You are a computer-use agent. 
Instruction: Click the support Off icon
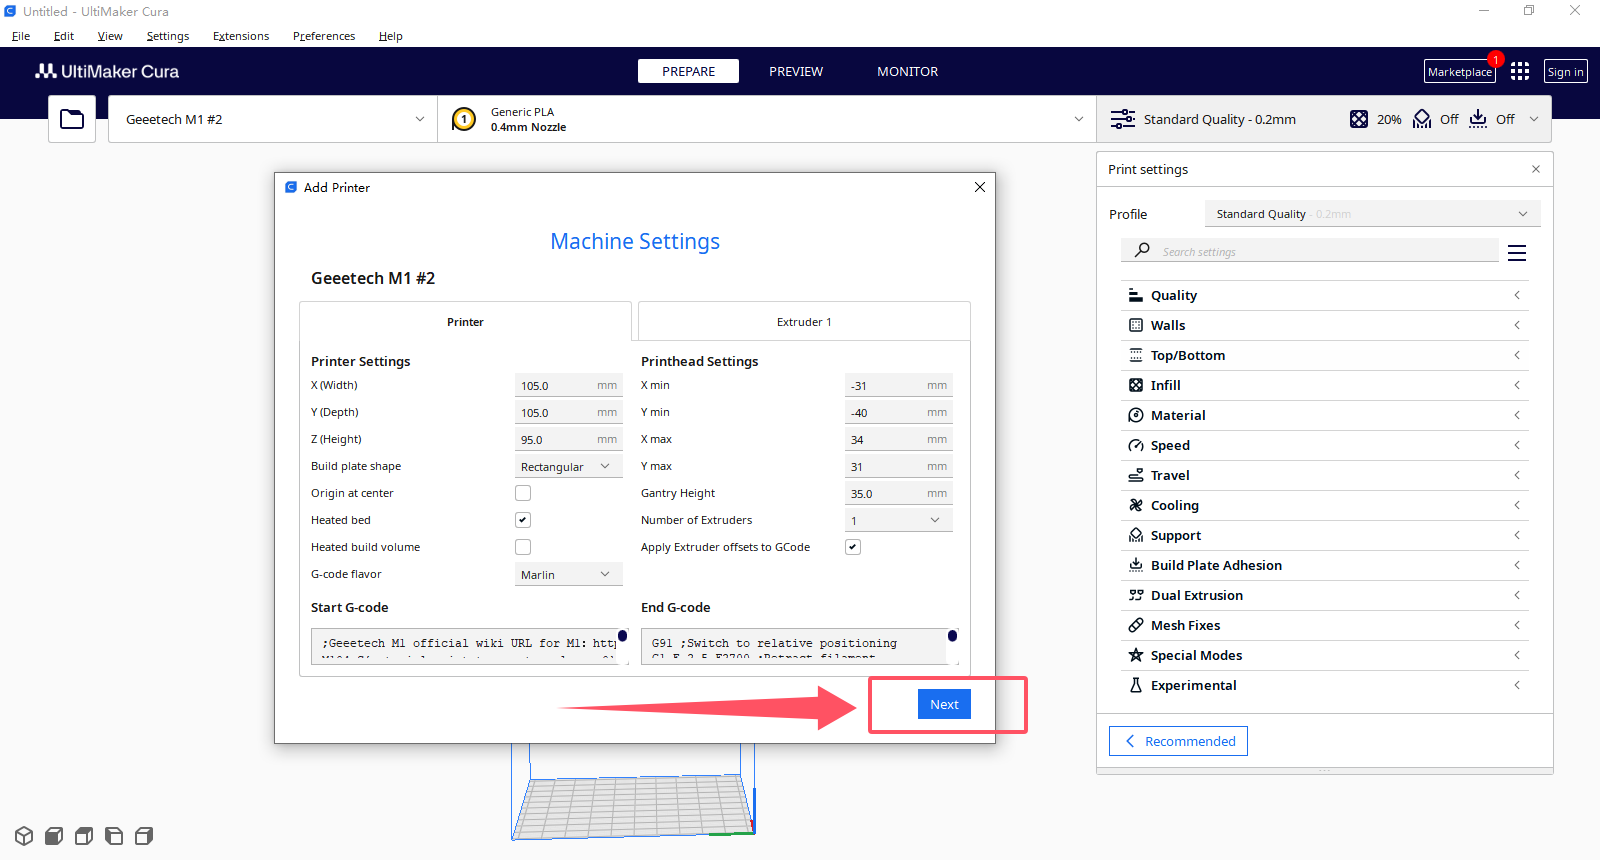pos(1422,119)
